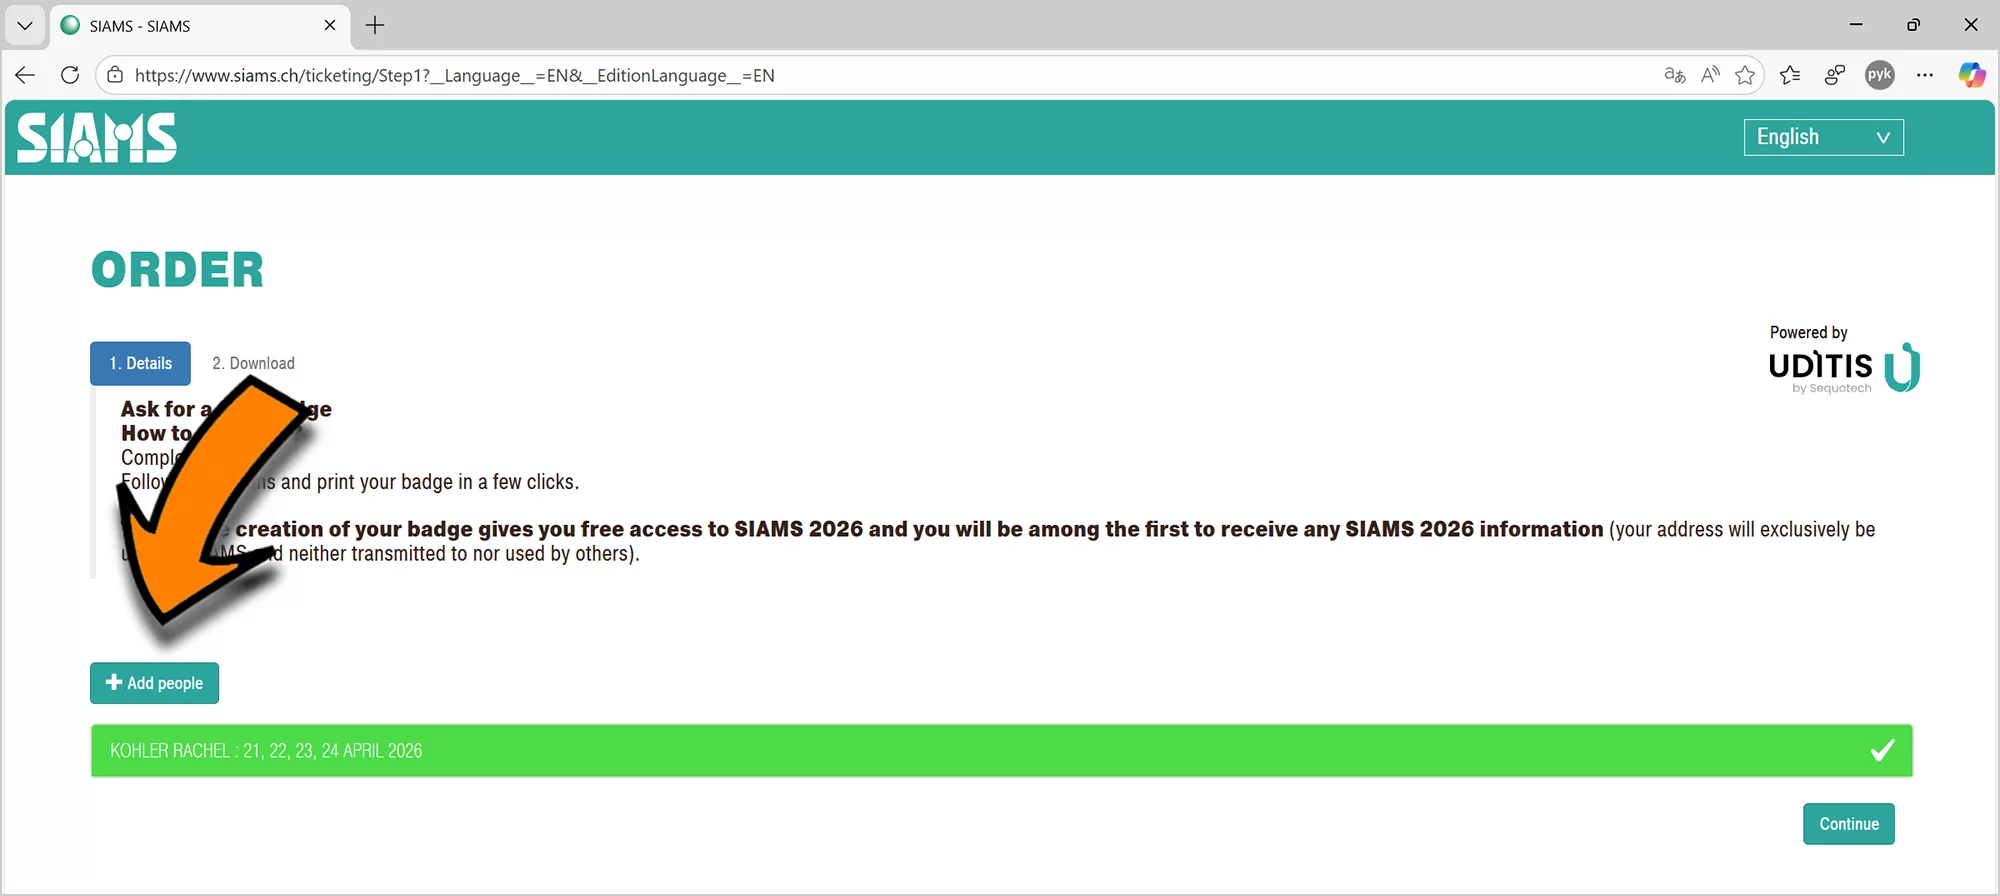2000x896 pixels.
Task: Select the 1. Details tab
Action: pyautogui.click(x=140, y=363)
